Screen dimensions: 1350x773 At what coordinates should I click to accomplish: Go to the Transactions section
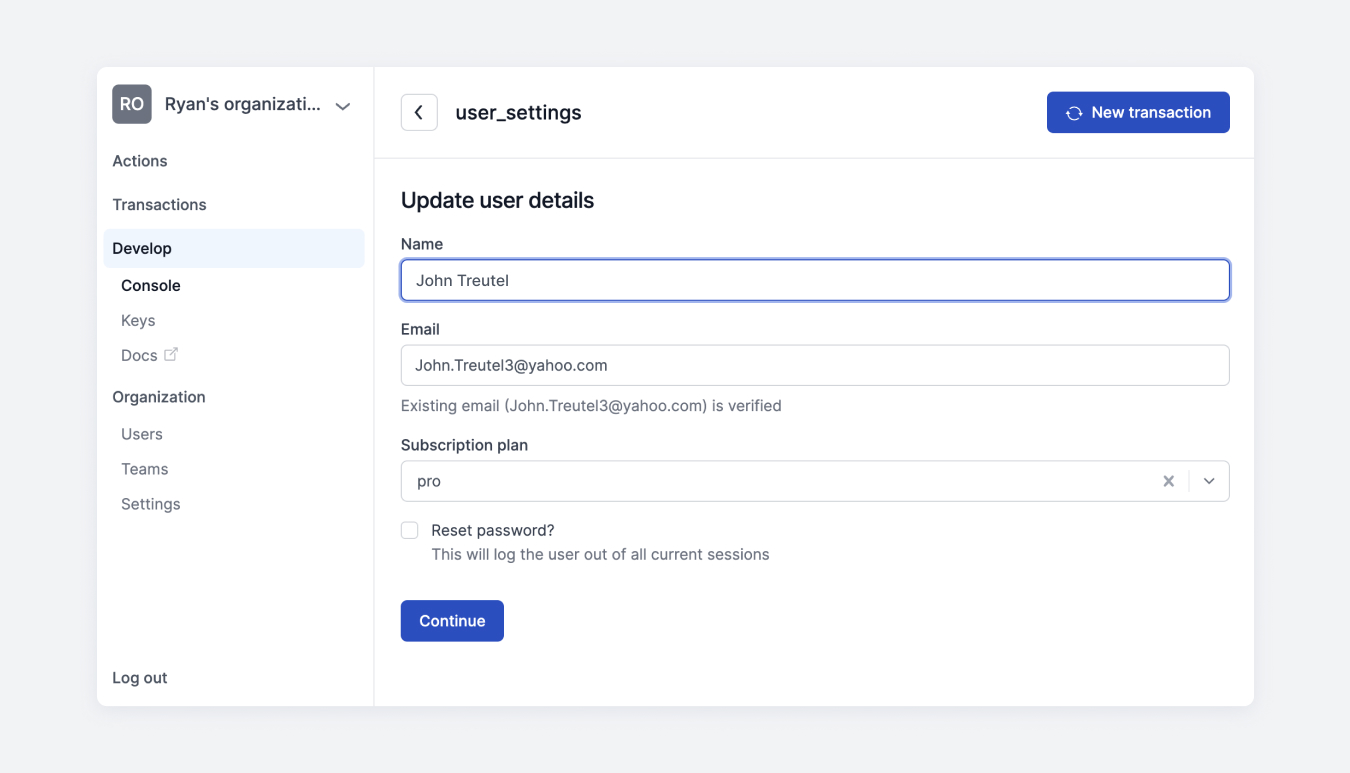159,204
